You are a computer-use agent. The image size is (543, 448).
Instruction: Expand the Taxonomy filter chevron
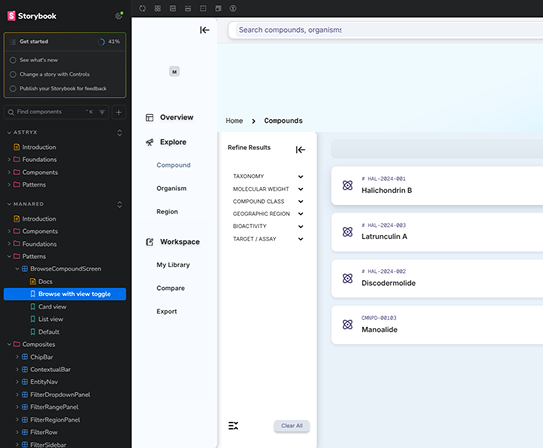(x=301, y=177)
